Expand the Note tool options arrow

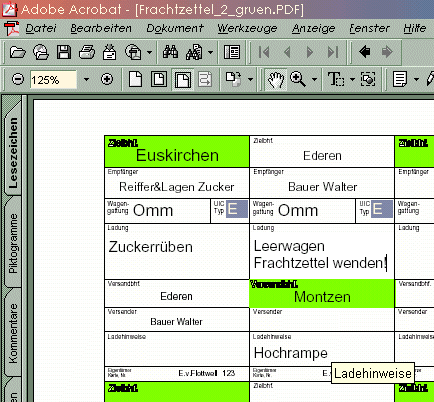[416, 79]
